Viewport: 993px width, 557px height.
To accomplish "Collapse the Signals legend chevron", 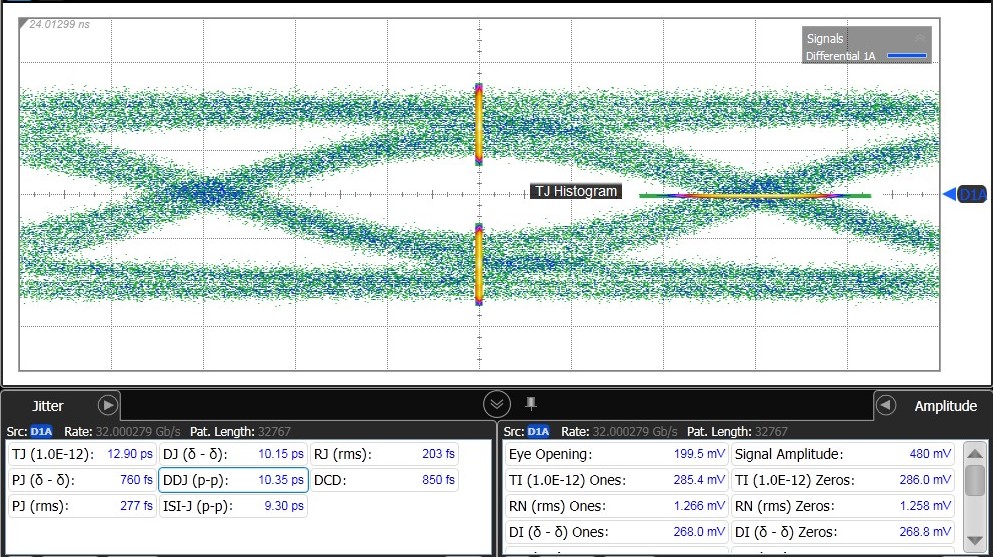I will (x=921, y=38).
